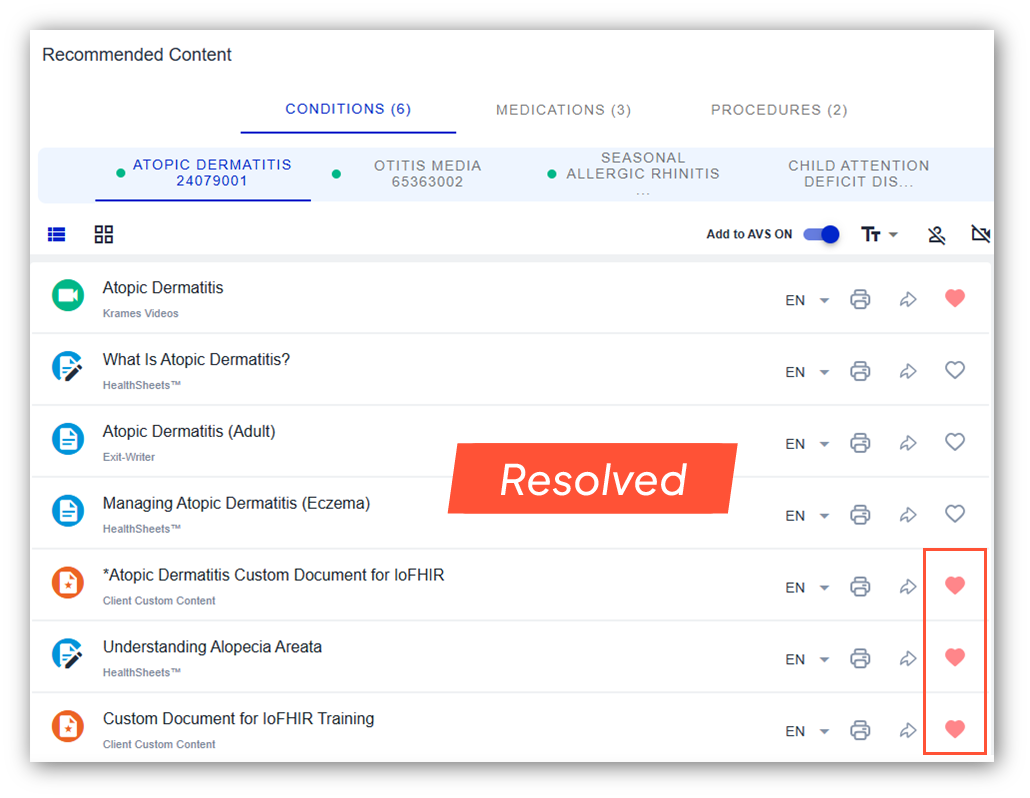Favorite the Atopic Dermatitis (Adult) document

pyautogui.click(x=955, y=442)
